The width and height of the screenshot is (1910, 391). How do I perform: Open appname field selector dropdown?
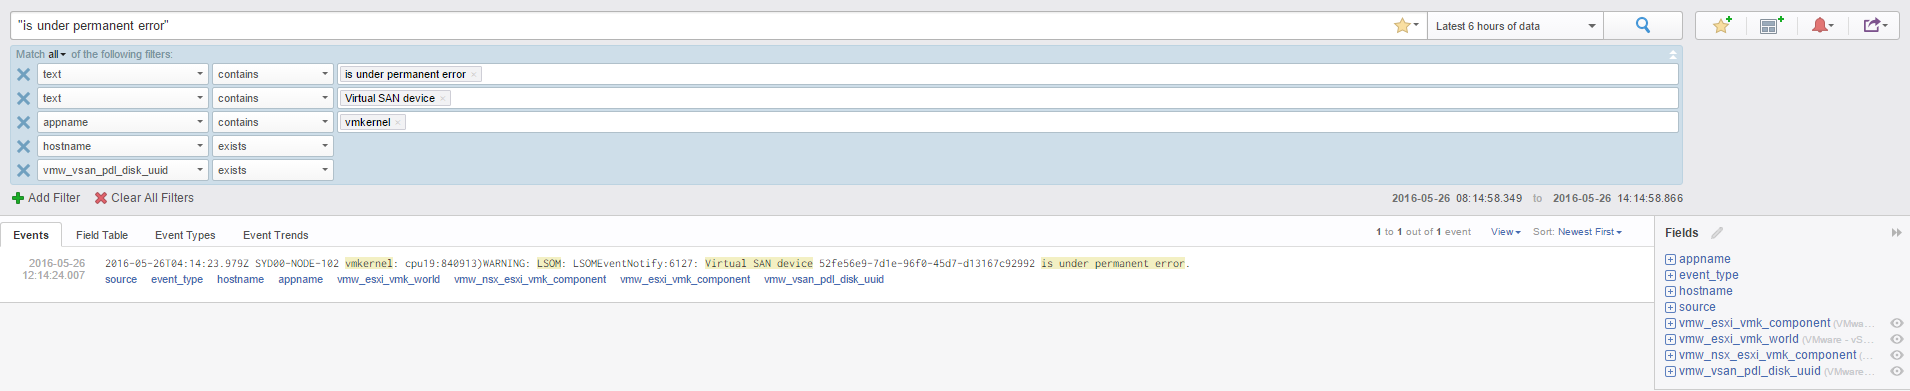click(123, 122)
